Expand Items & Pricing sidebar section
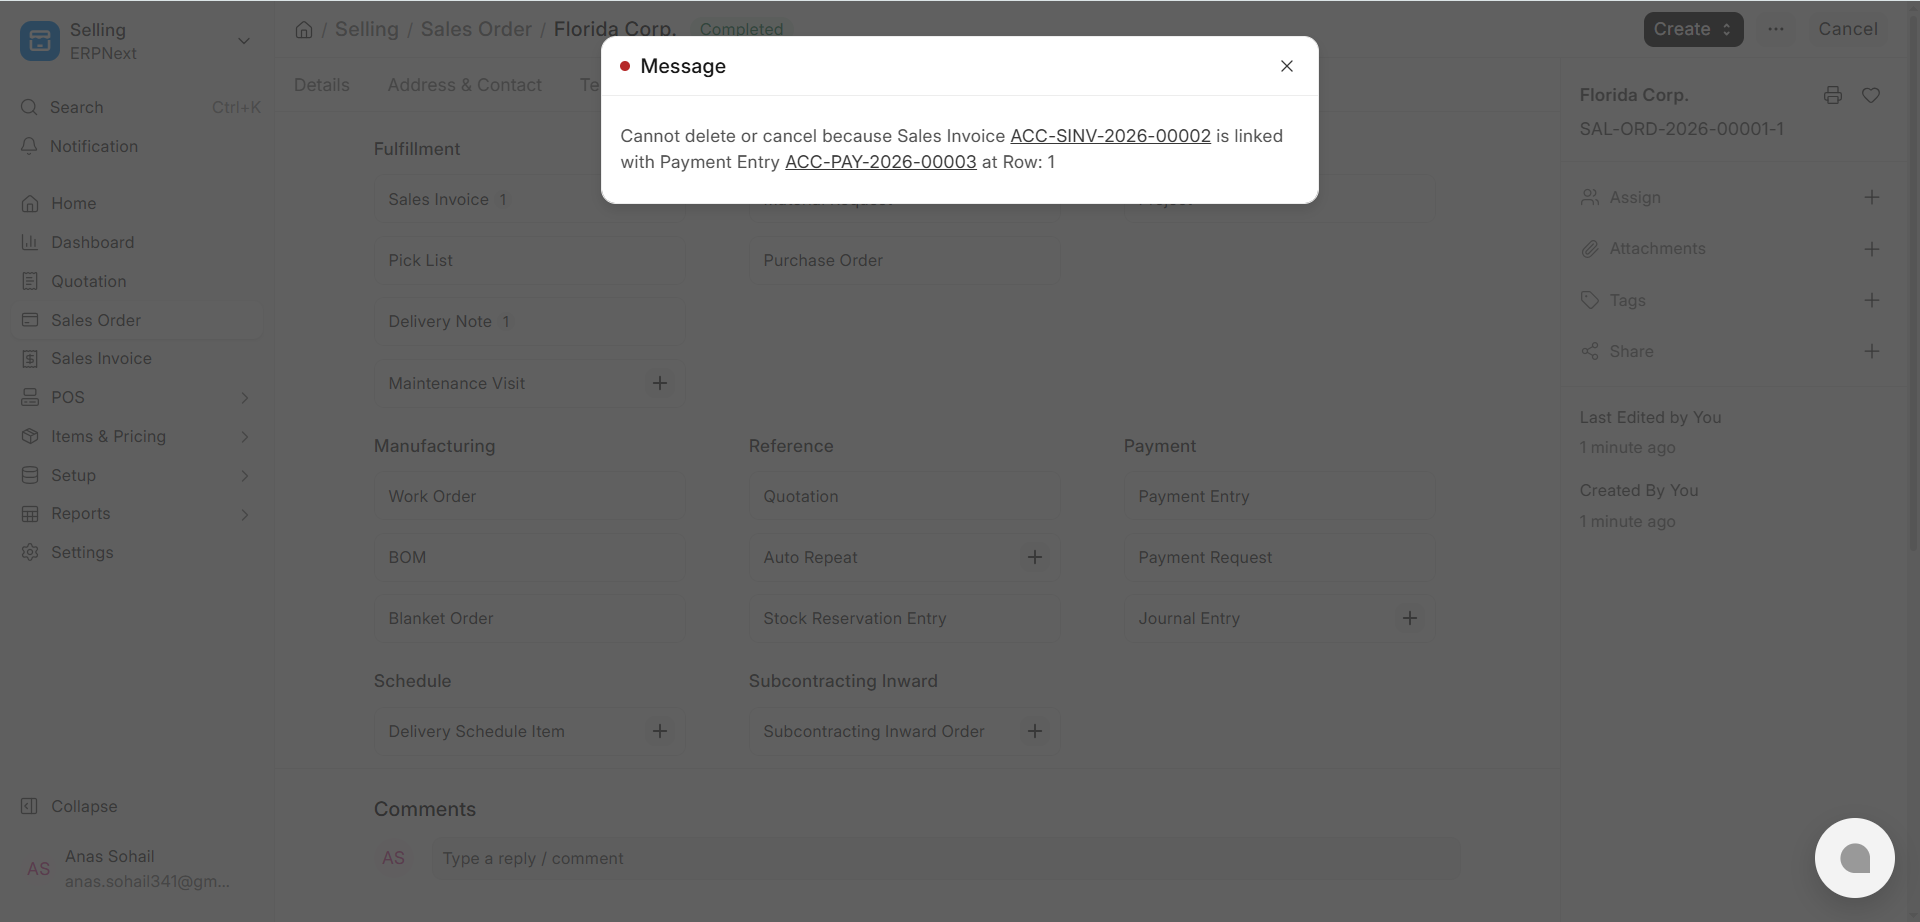Viewport: 1920px width, 922px height. tap(137, 436)
